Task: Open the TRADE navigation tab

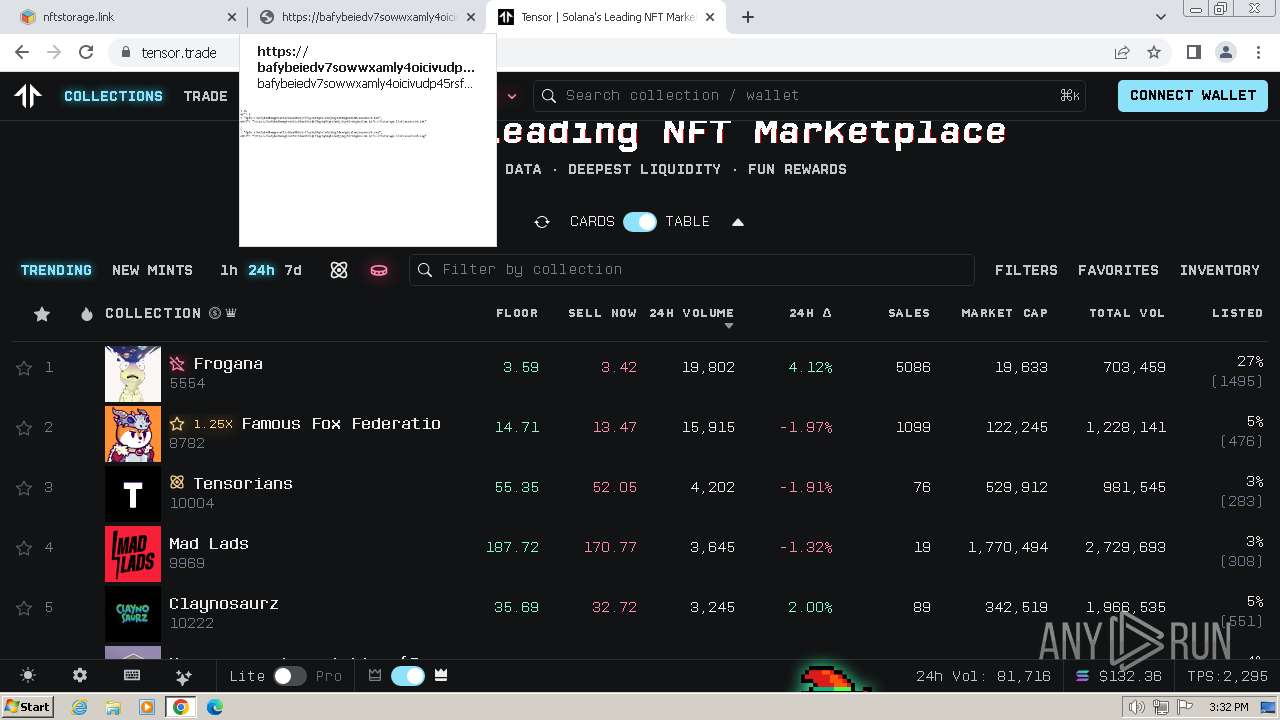Action: [x=206, y=96]
